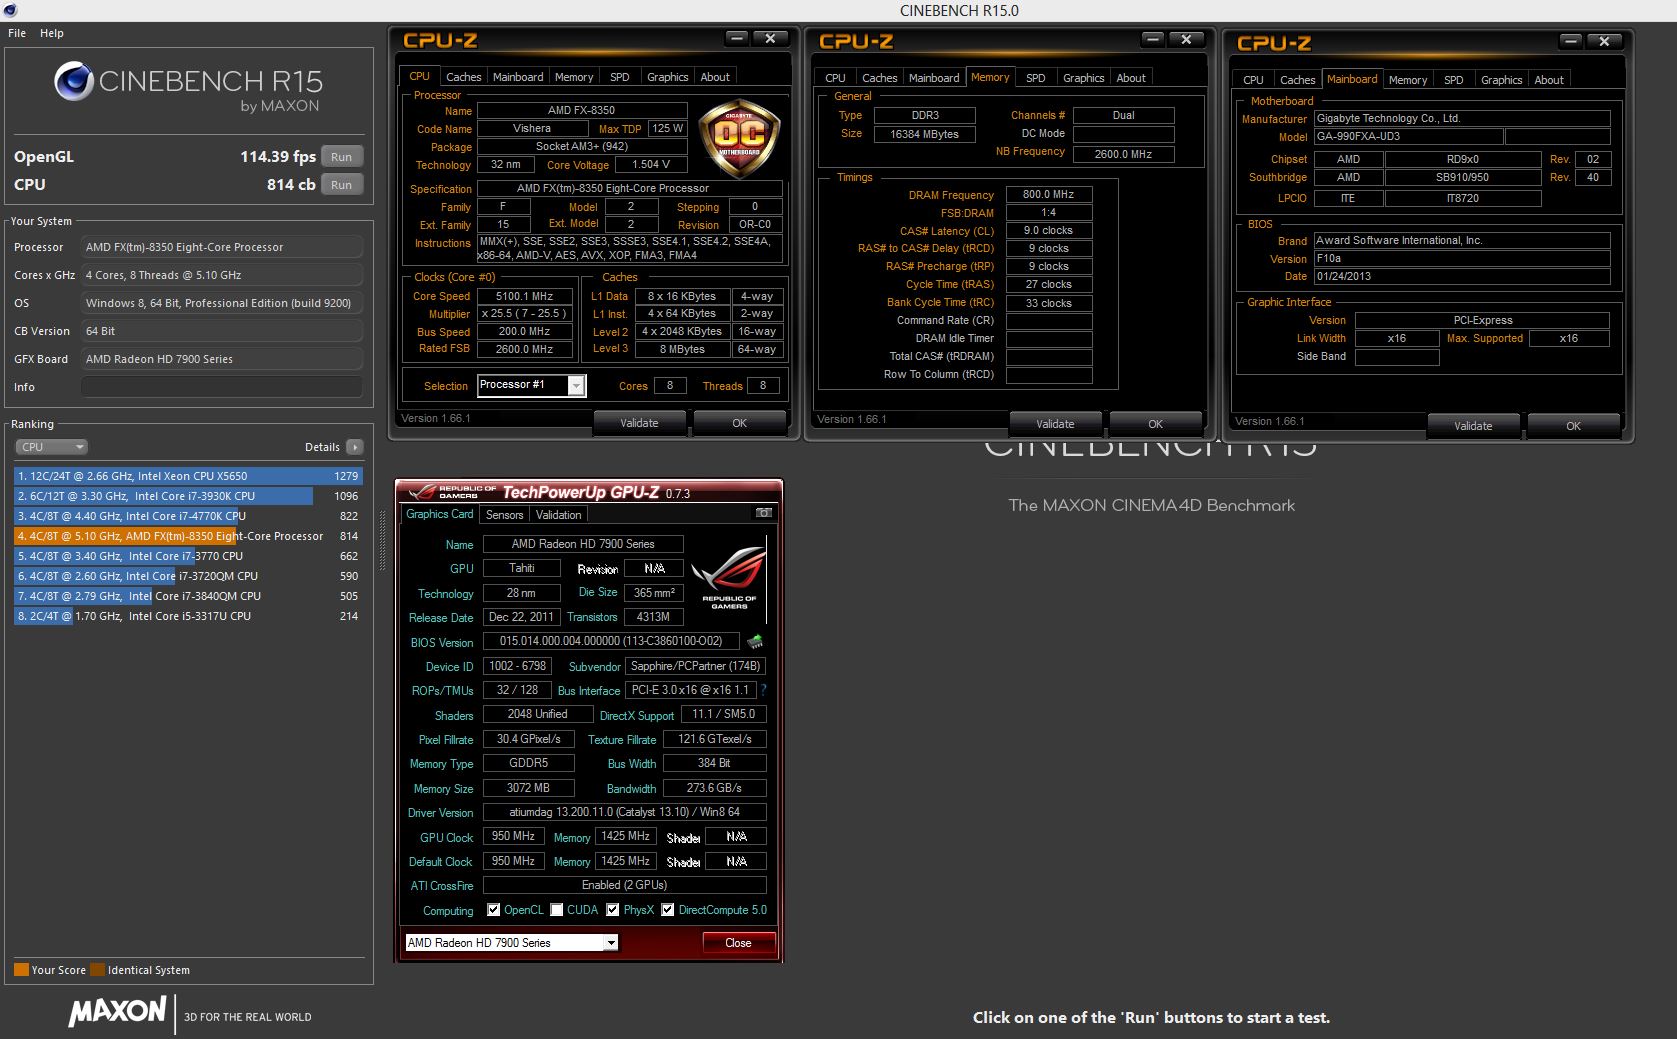
Task: Click the GPU-Z screenshot camera icon
Action: point(764,513)
